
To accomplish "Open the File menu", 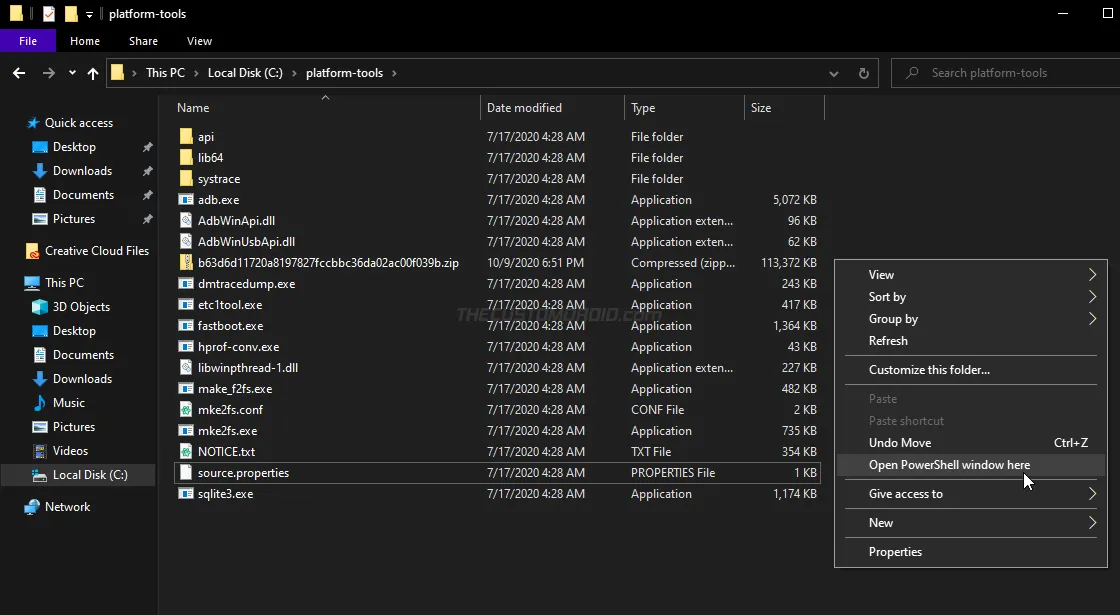I will tap(28, 41).
